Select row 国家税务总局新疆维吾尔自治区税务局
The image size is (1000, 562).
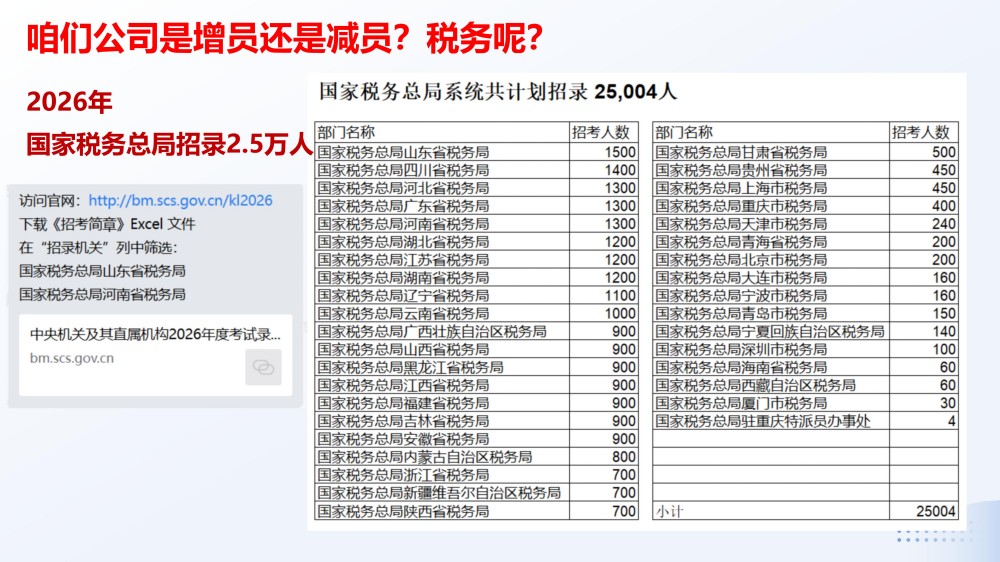pos(476,492)
